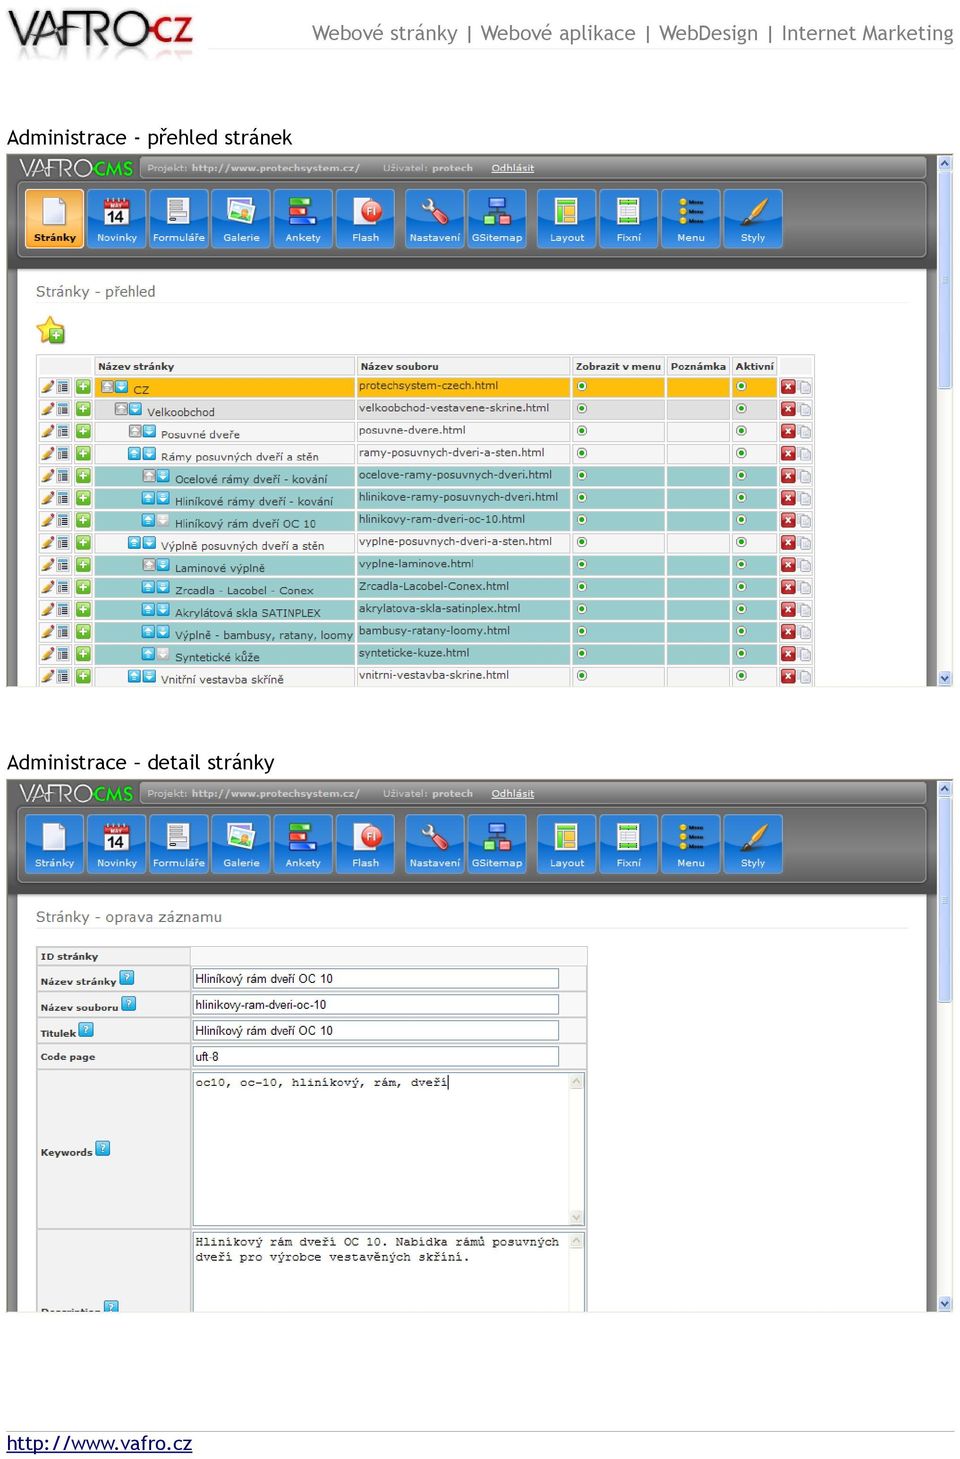Delete the syntheticke-kuze.html row
960x1459 pixels.
coord(788,654)
